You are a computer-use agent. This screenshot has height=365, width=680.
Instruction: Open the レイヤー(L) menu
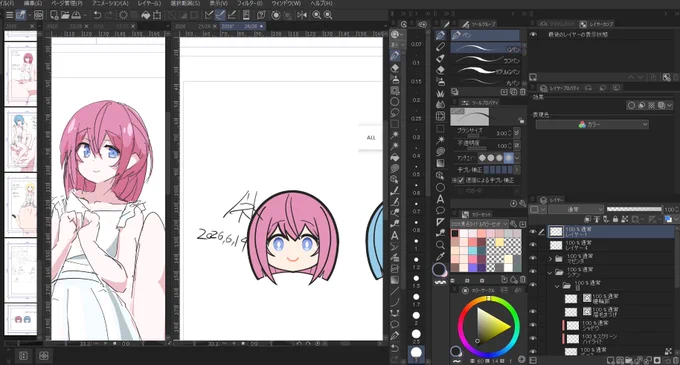(x=149, y=3)
